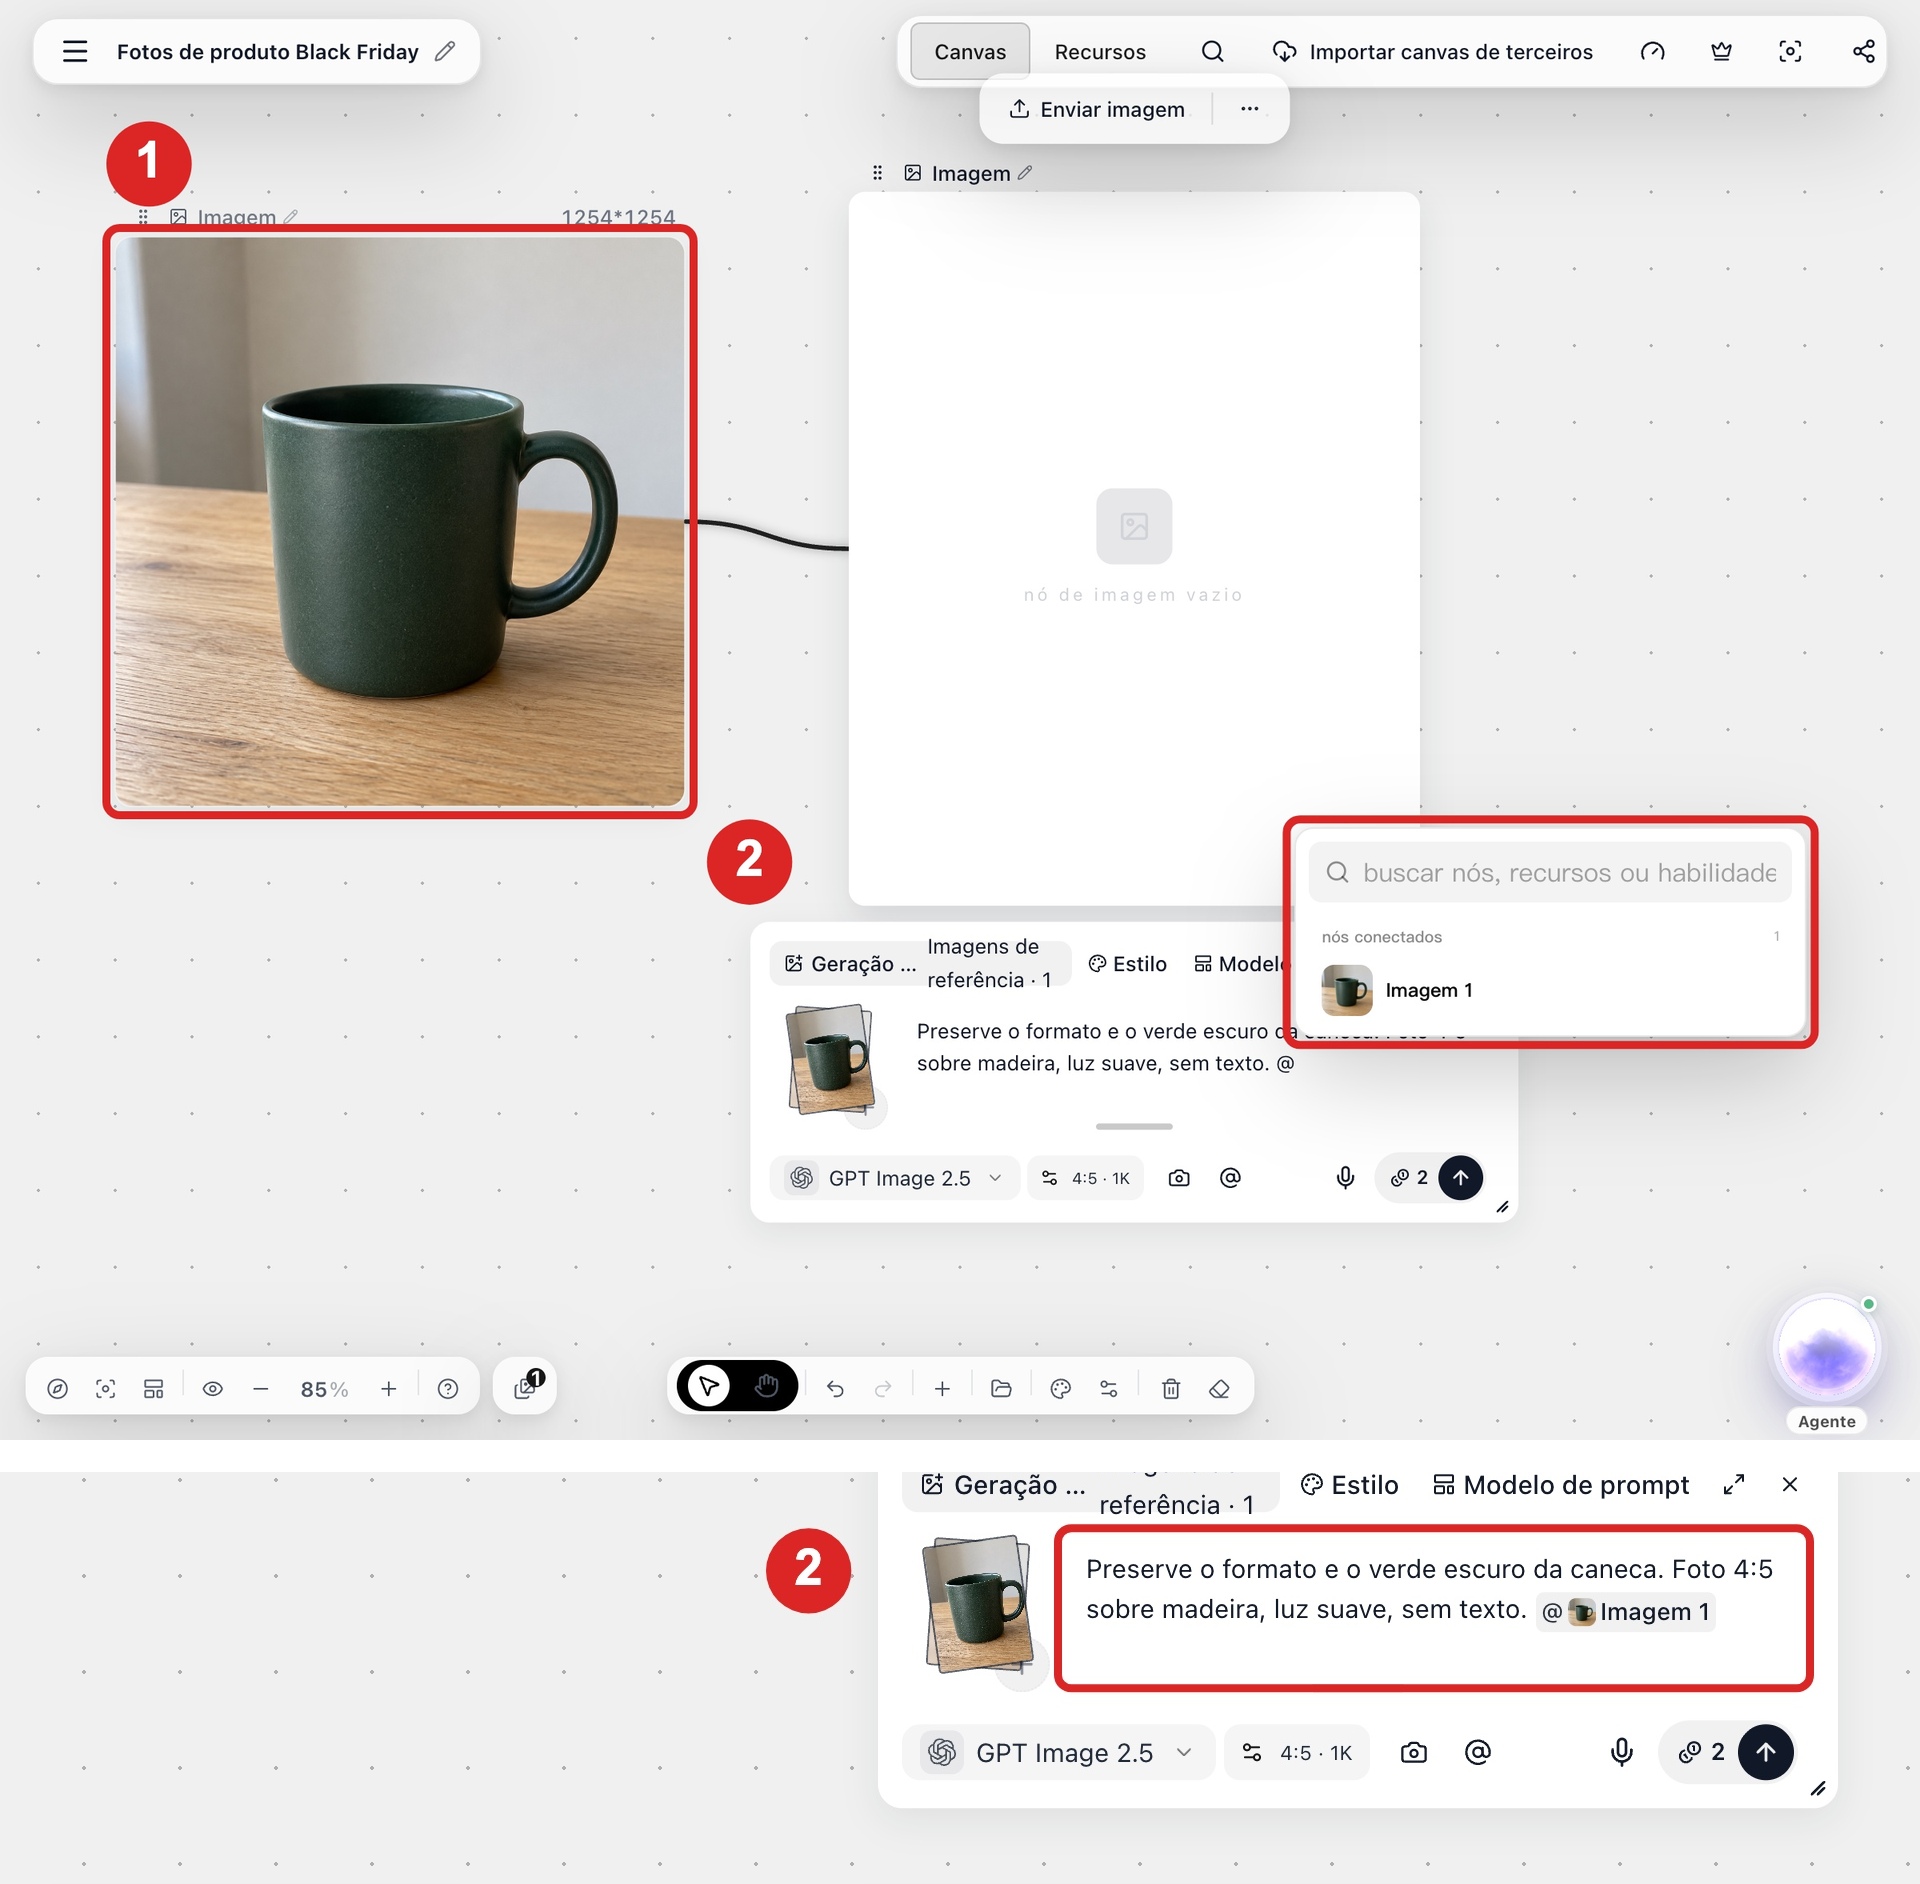Viewport: 1920px width, 1884px height.
Task: Select the pointer cursor tool
Action: click(709, 1386)
